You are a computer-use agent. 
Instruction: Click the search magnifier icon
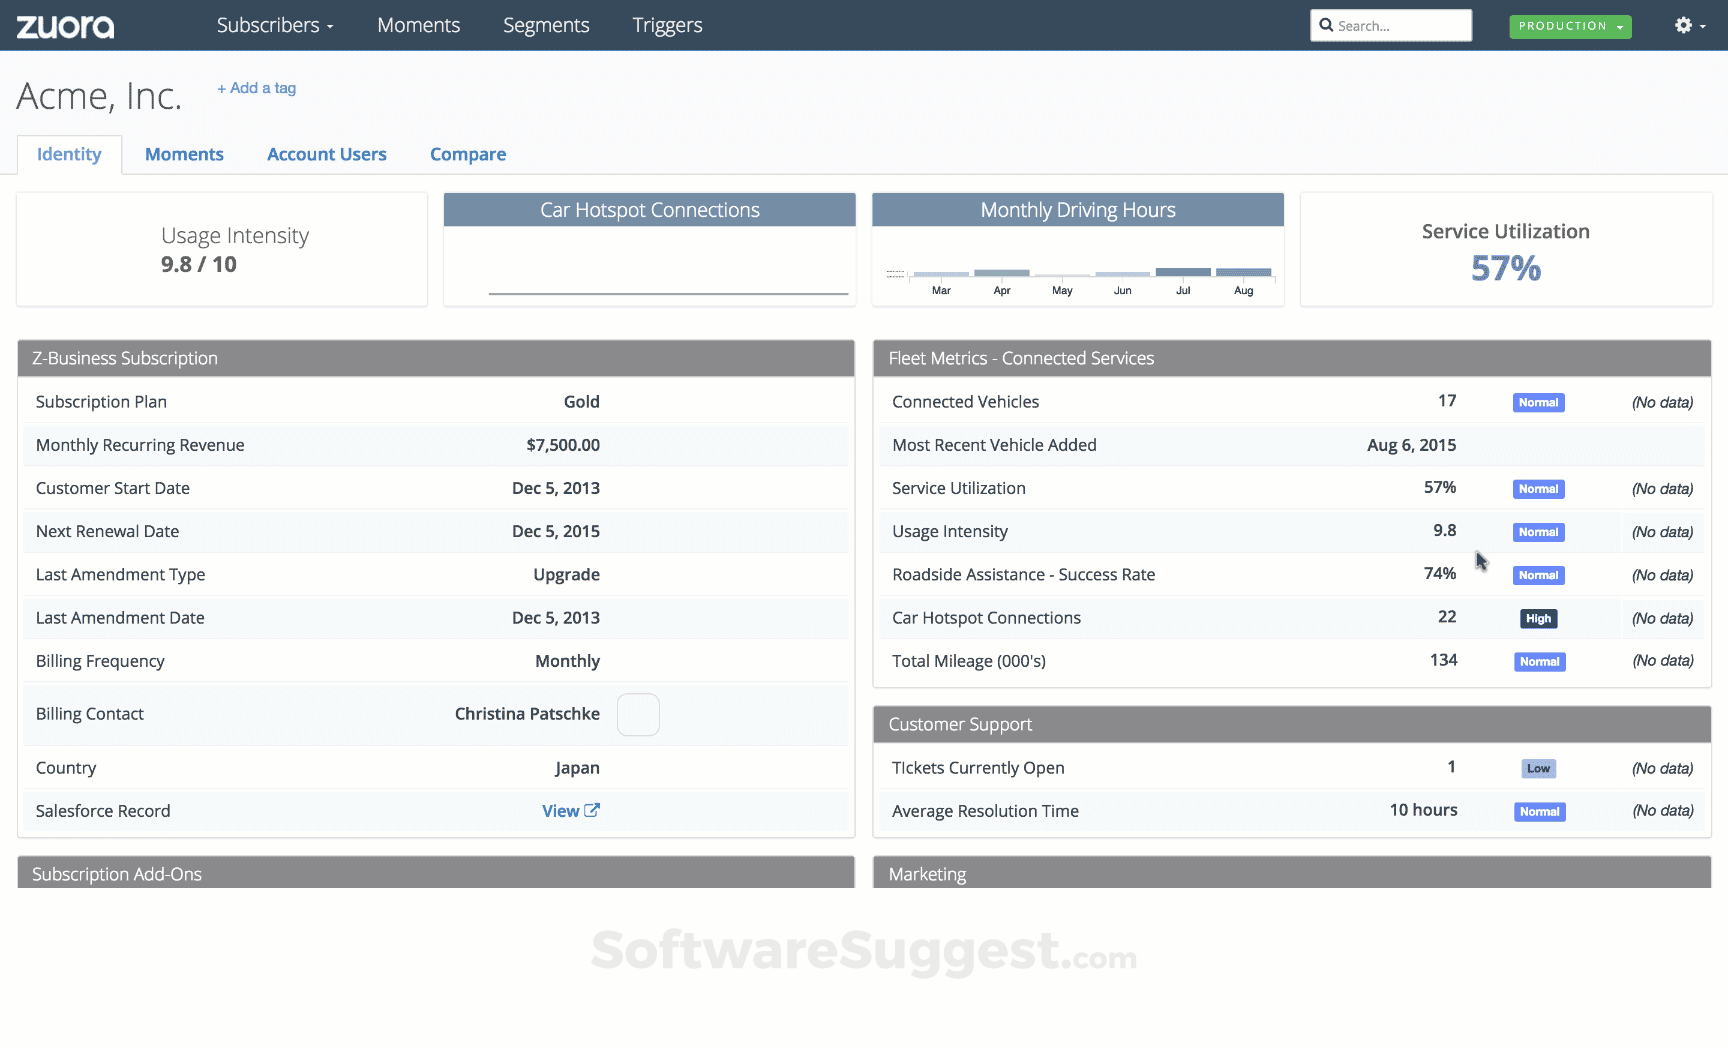pyautogui.click(x=1326, y=26)
